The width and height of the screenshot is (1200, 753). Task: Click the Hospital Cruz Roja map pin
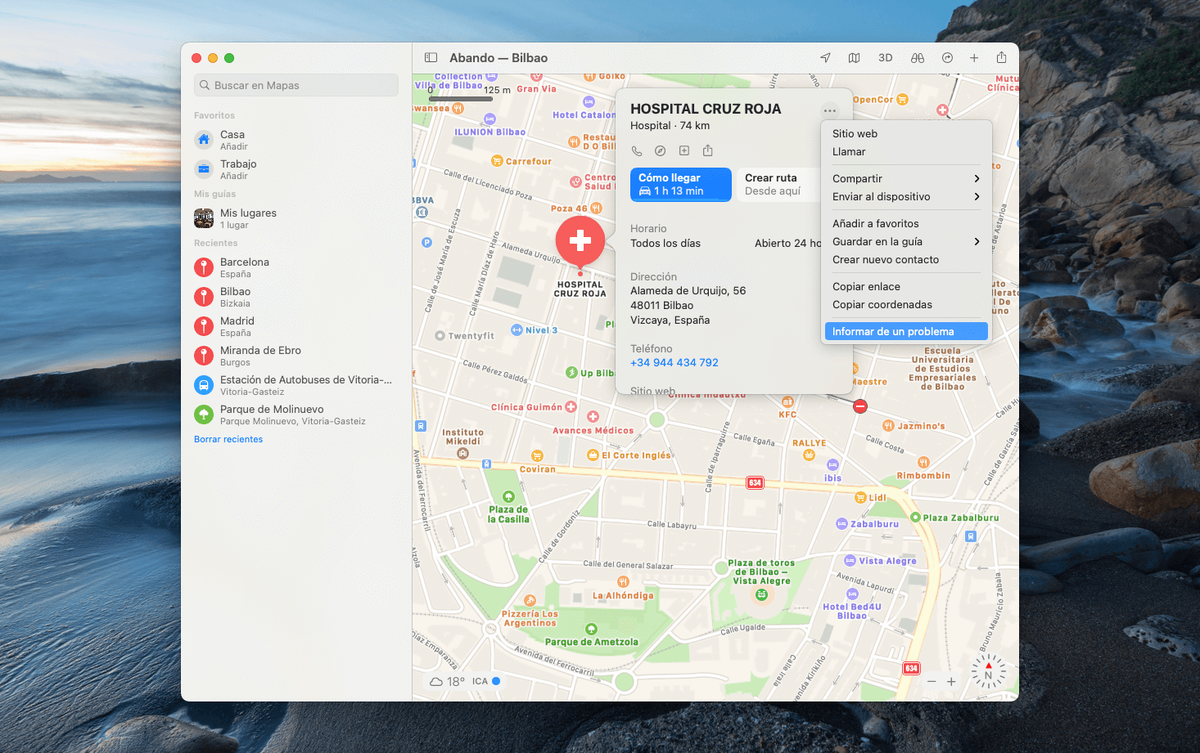point(580,240)
